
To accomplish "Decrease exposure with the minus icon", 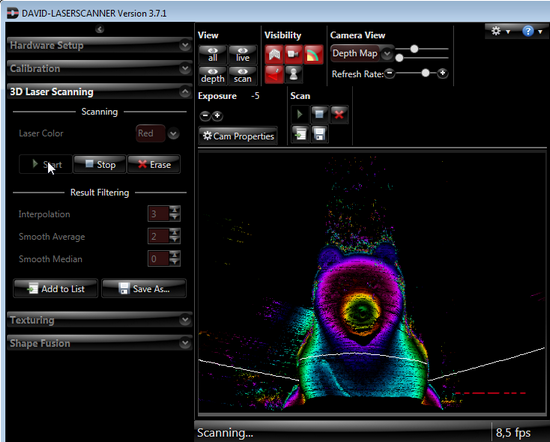I will point(206,115).
